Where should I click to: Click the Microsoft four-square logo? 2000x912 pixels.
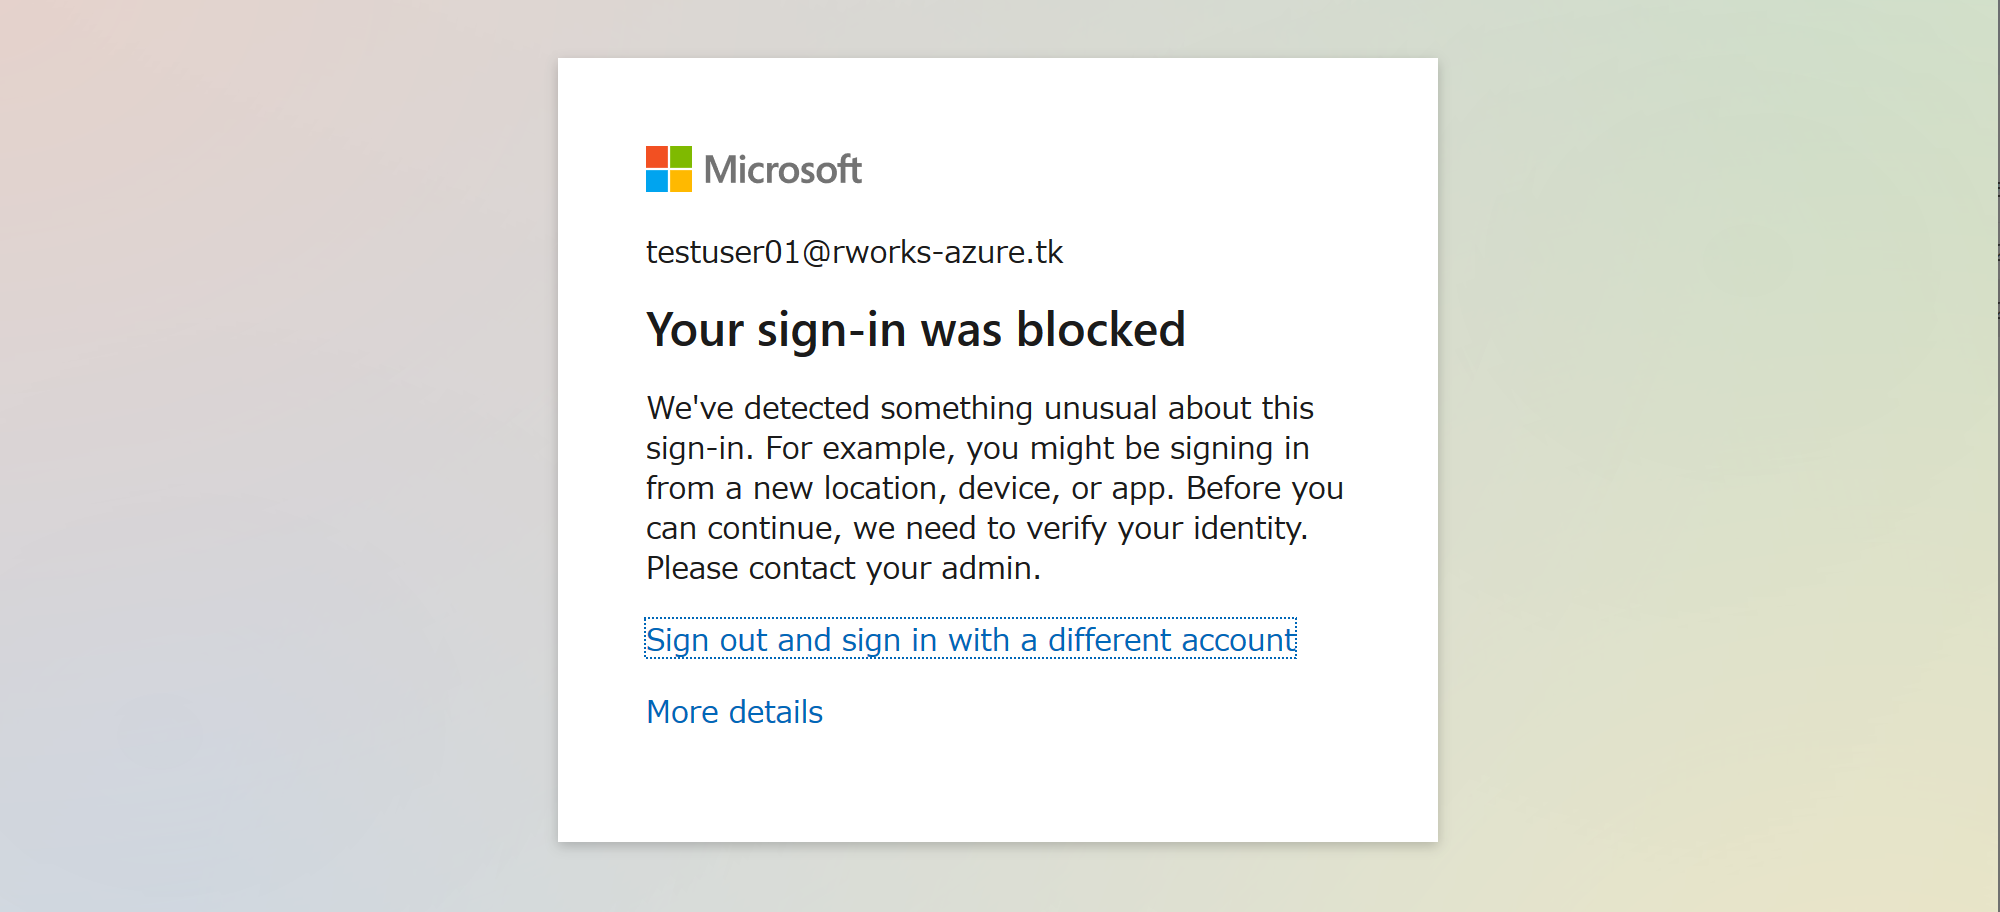click(669, 169)
